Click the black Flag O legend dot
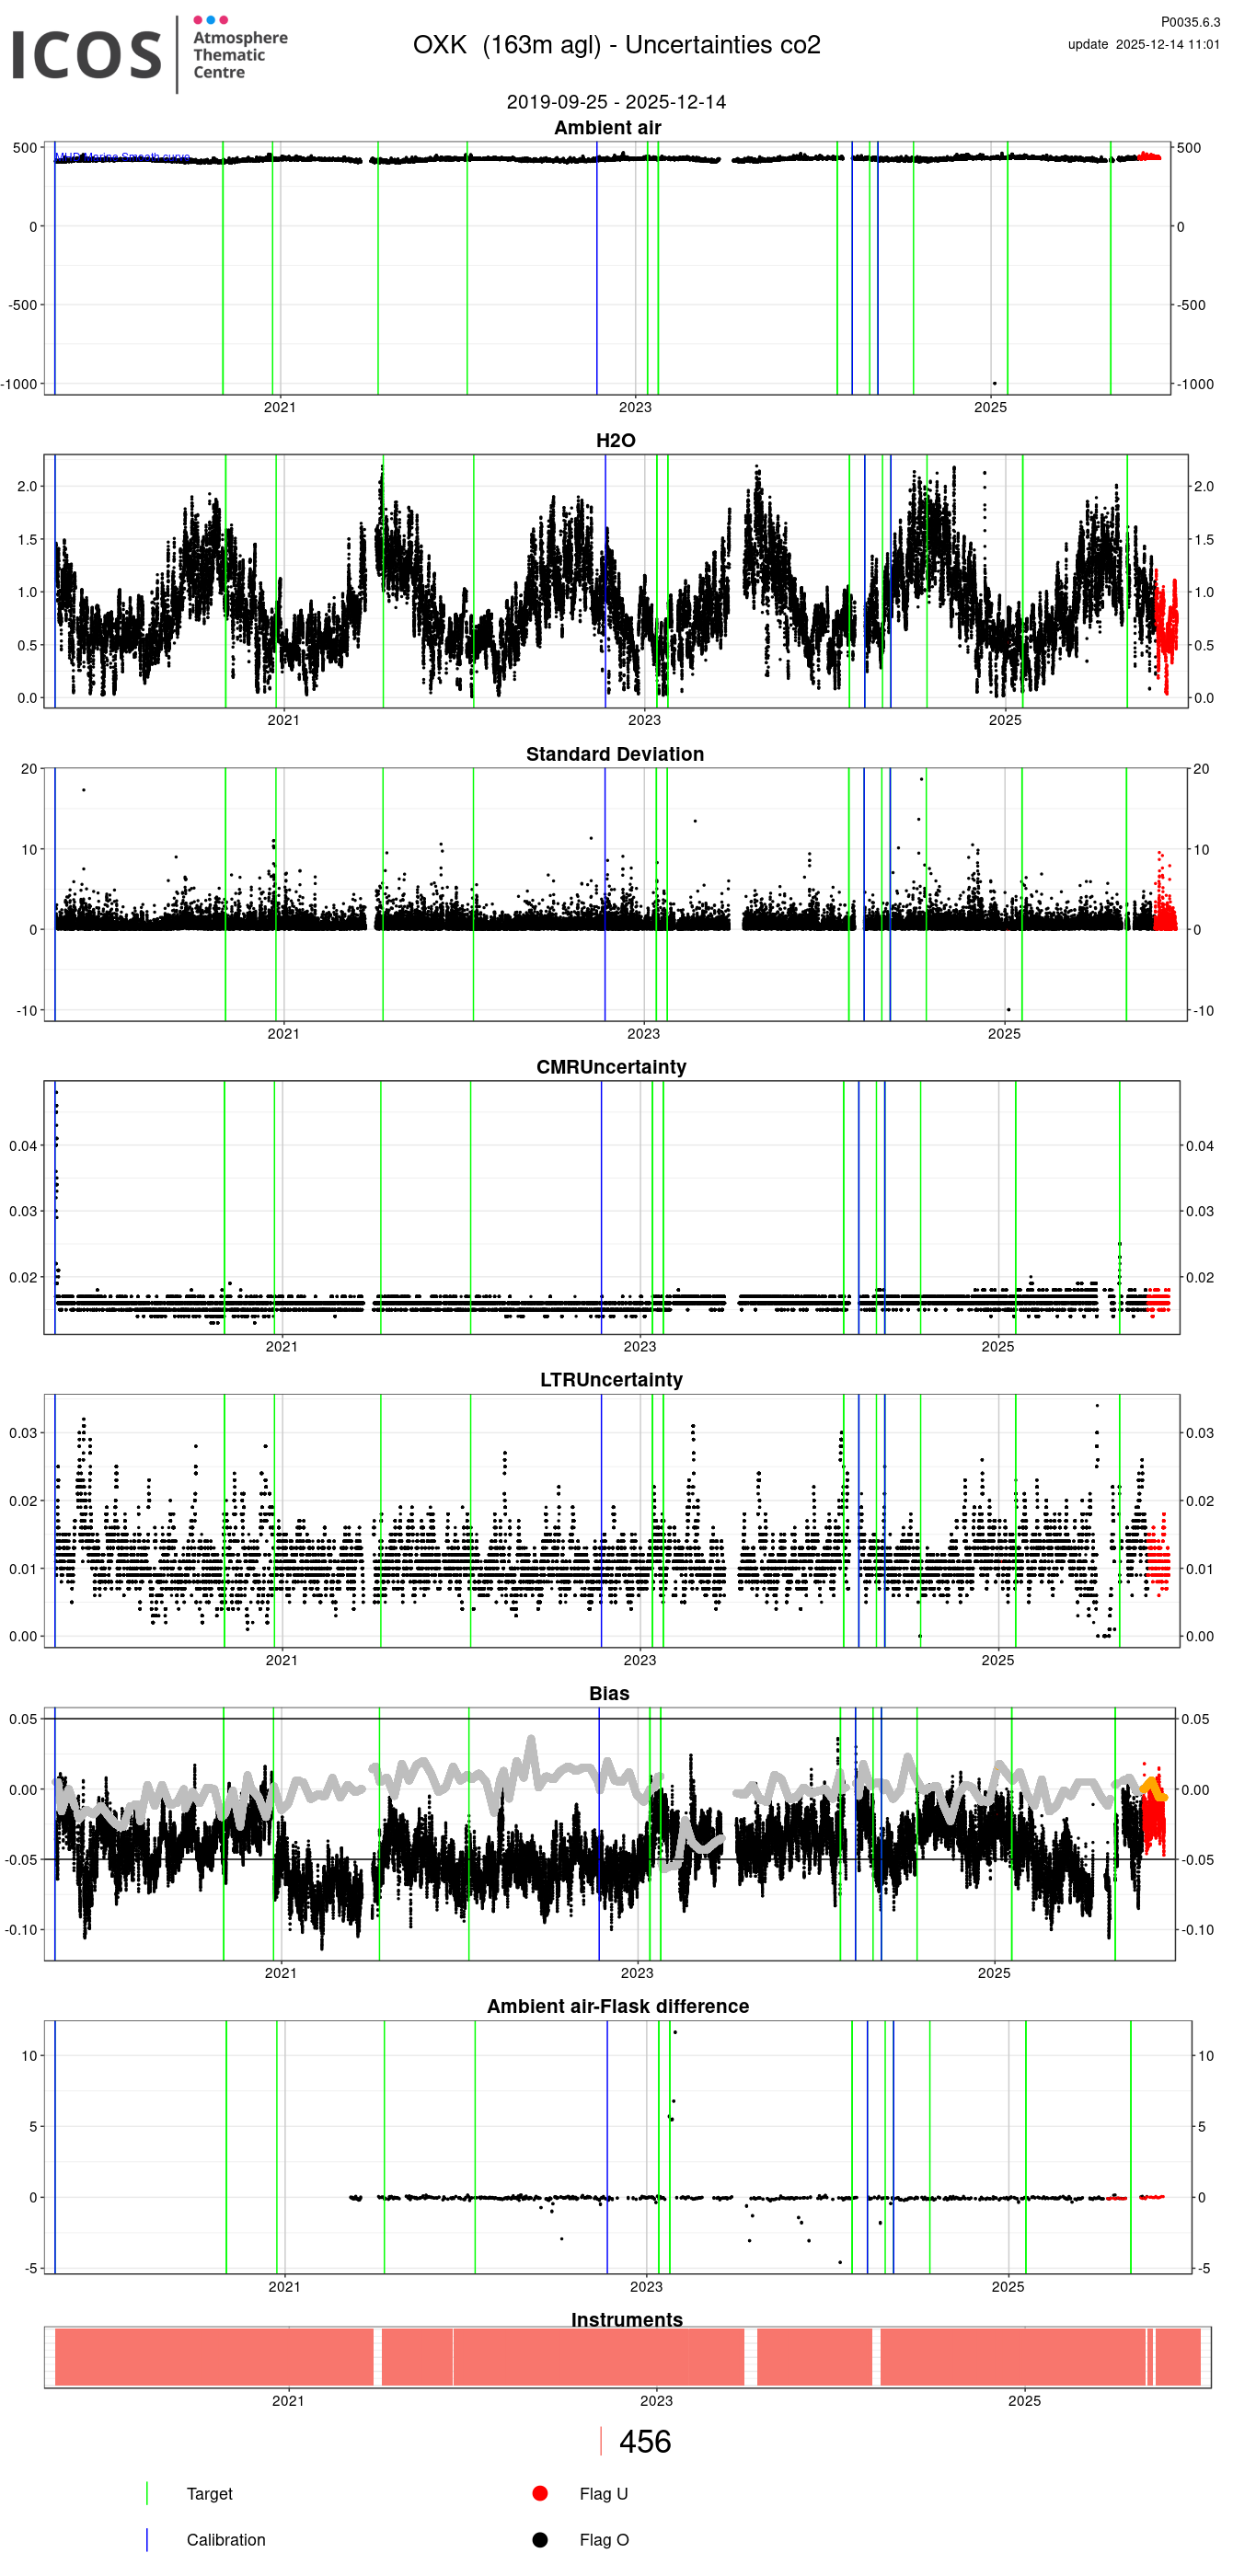The width and height of the screenshot is (1233, 2576). tap(540, 2539)
